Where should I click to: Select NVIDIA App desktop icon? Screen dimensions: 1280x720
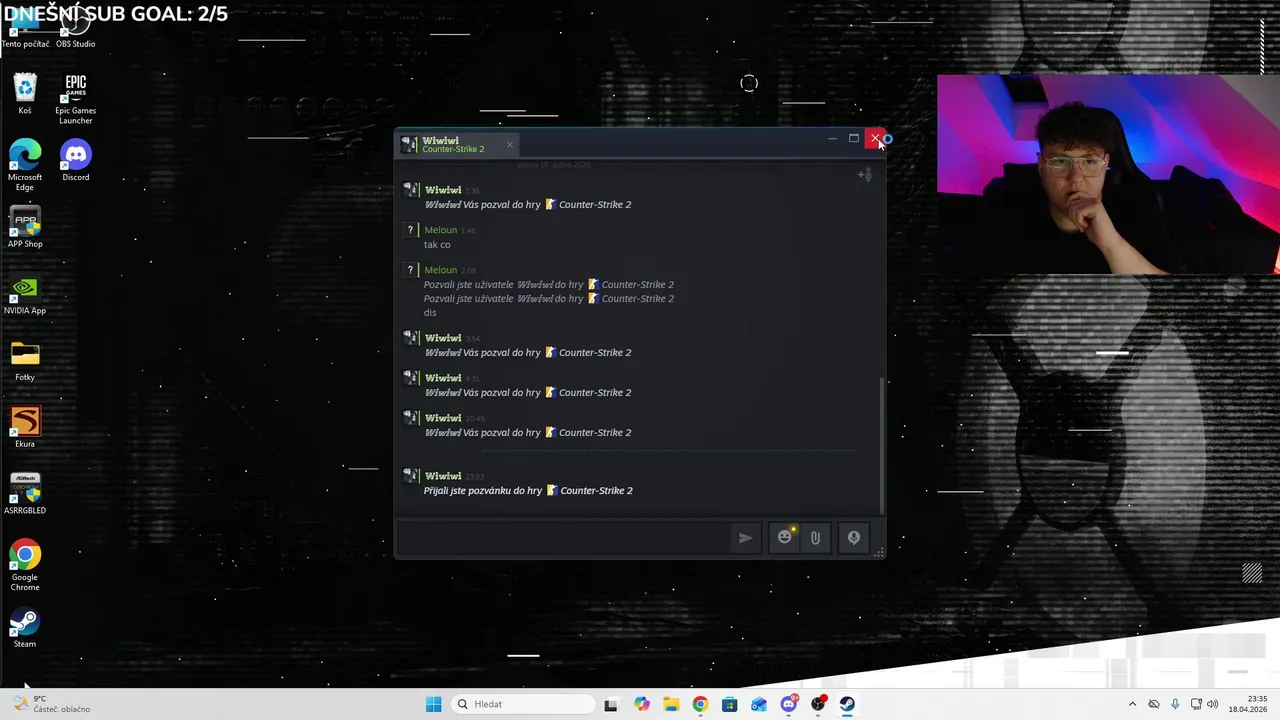click(25, 294)
